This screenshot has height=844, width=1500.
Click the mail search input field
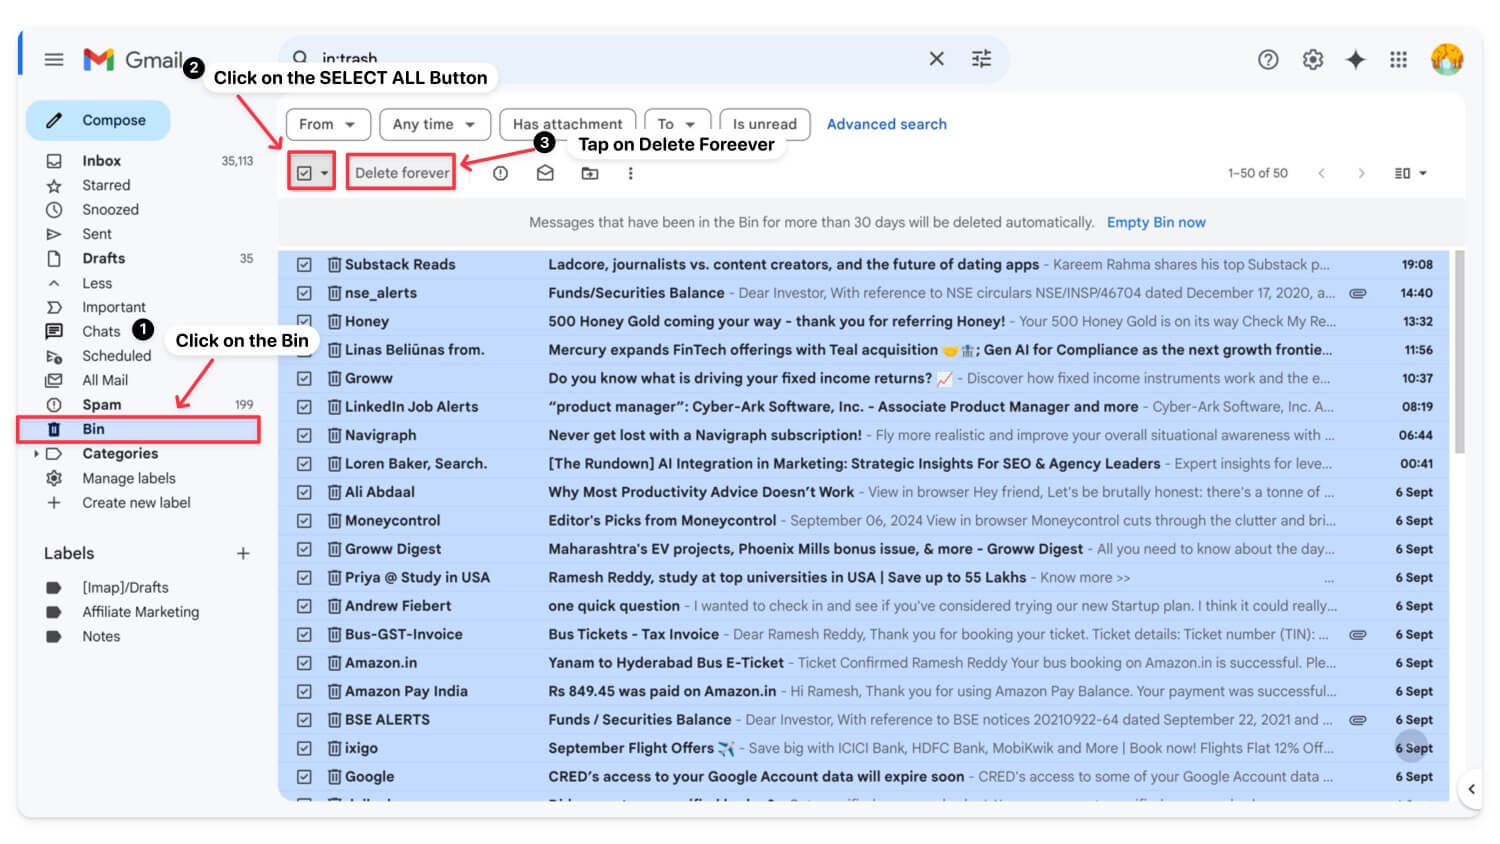(600, 59)
